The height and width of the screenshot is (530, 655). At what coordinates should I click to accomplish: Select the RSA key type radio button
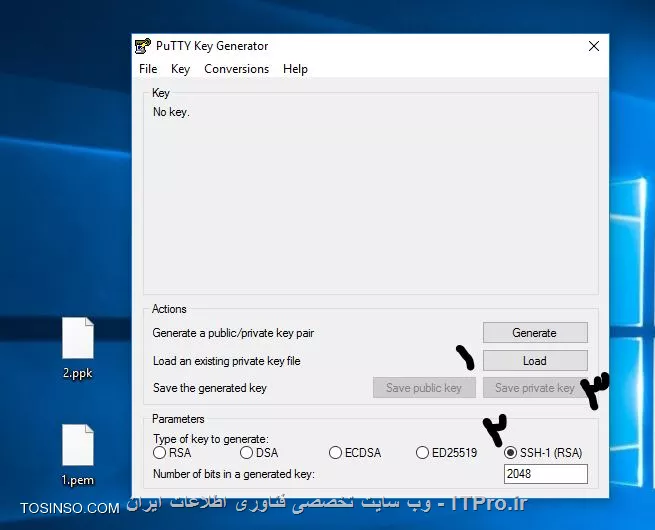point(159,453)
